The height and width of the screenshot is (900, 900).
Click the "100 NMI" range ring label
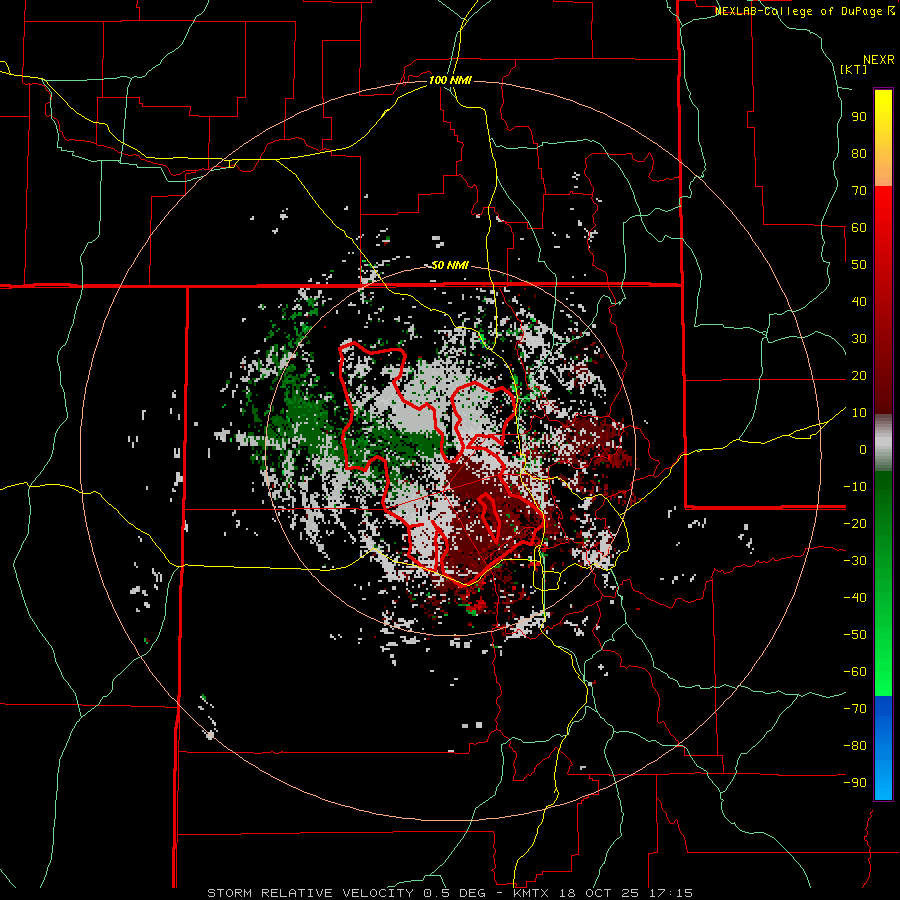(x=450, y=80)
